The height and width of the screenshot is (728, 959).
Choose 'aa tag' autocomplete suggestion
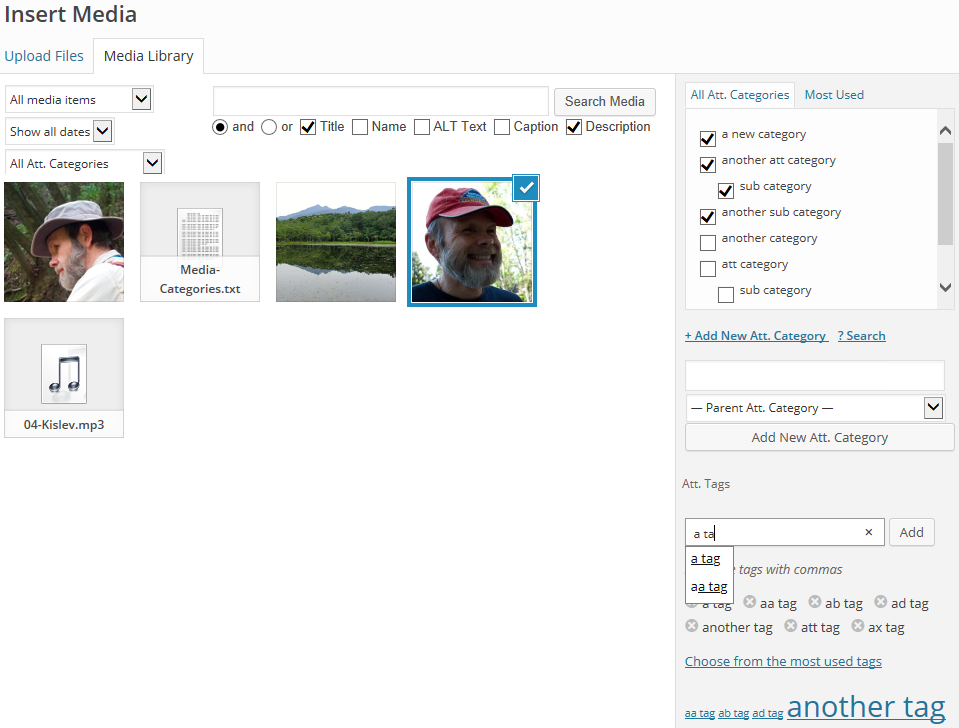pos(709,587)
